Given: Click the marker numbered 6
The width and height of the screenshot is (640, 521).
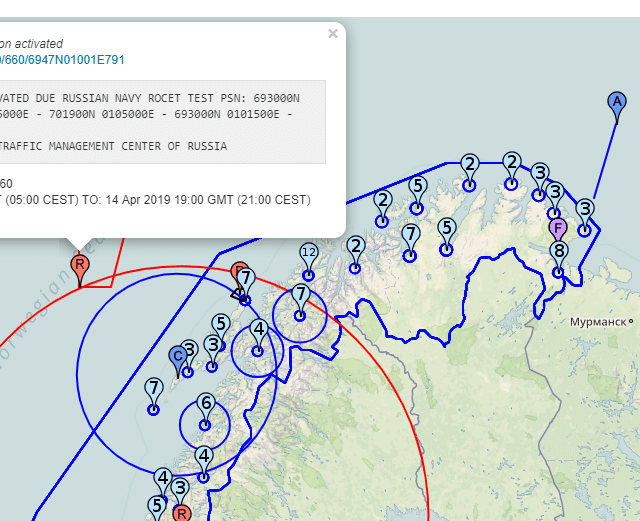Looking at the screenshot, I should (205, 404).
